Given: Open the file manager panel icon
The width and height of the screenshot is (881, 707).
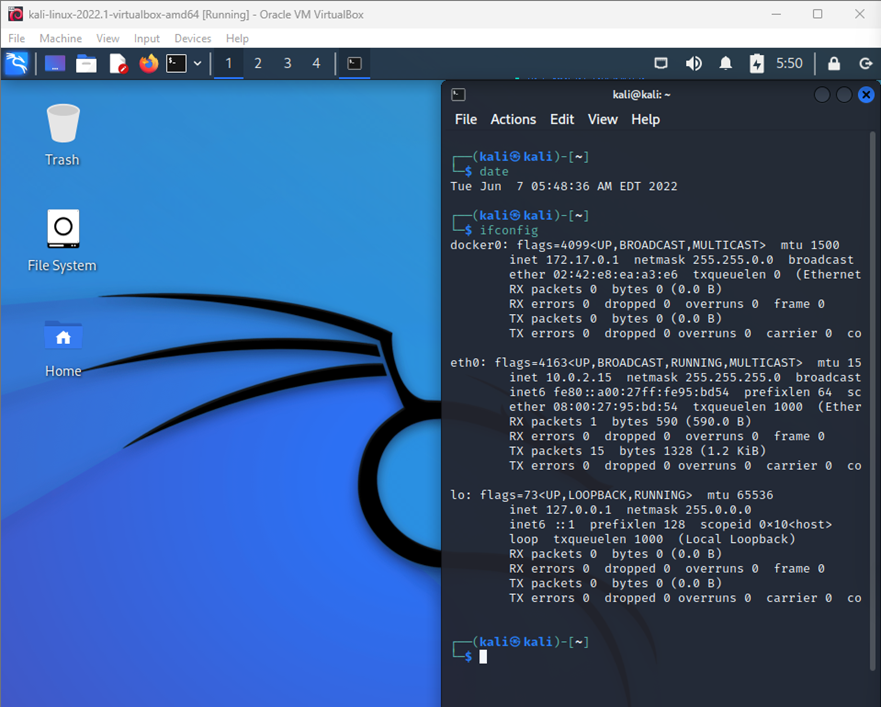Looking at the screenshot, I should 86,64.
